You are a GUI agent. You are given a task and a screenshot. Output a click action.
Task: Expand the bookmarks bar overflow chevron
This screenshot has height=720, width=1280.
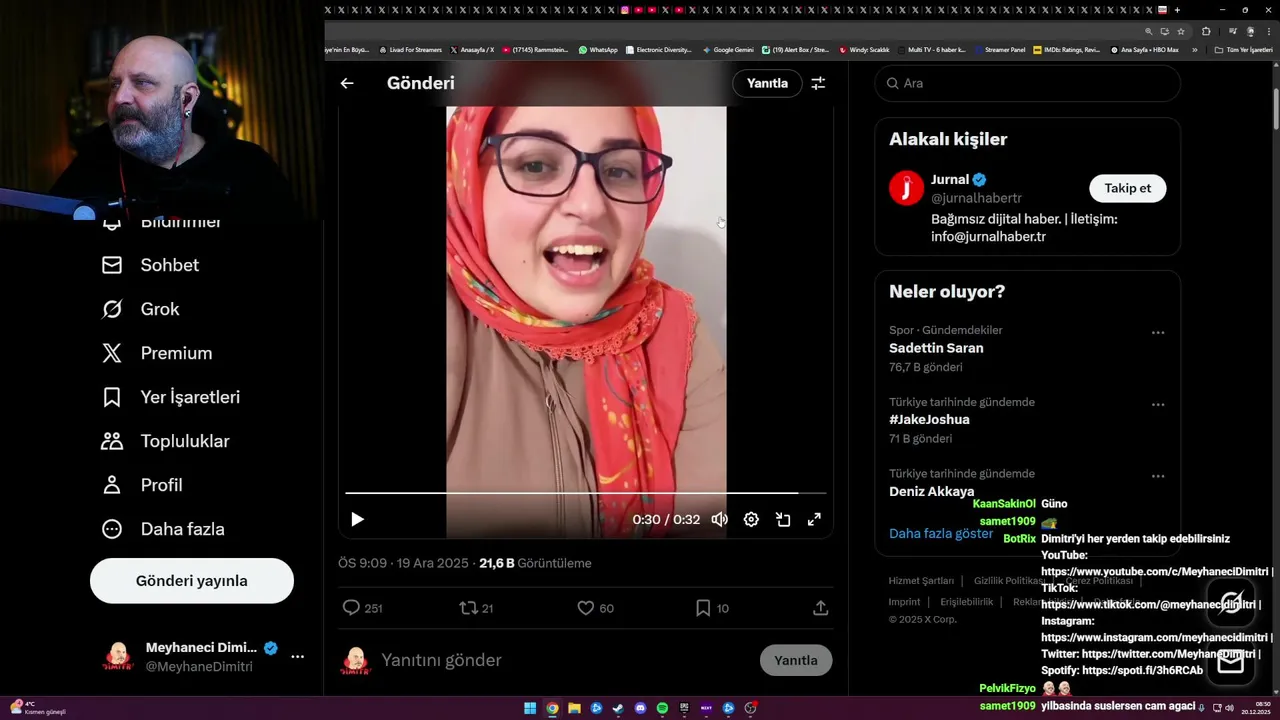point(1194,49)
